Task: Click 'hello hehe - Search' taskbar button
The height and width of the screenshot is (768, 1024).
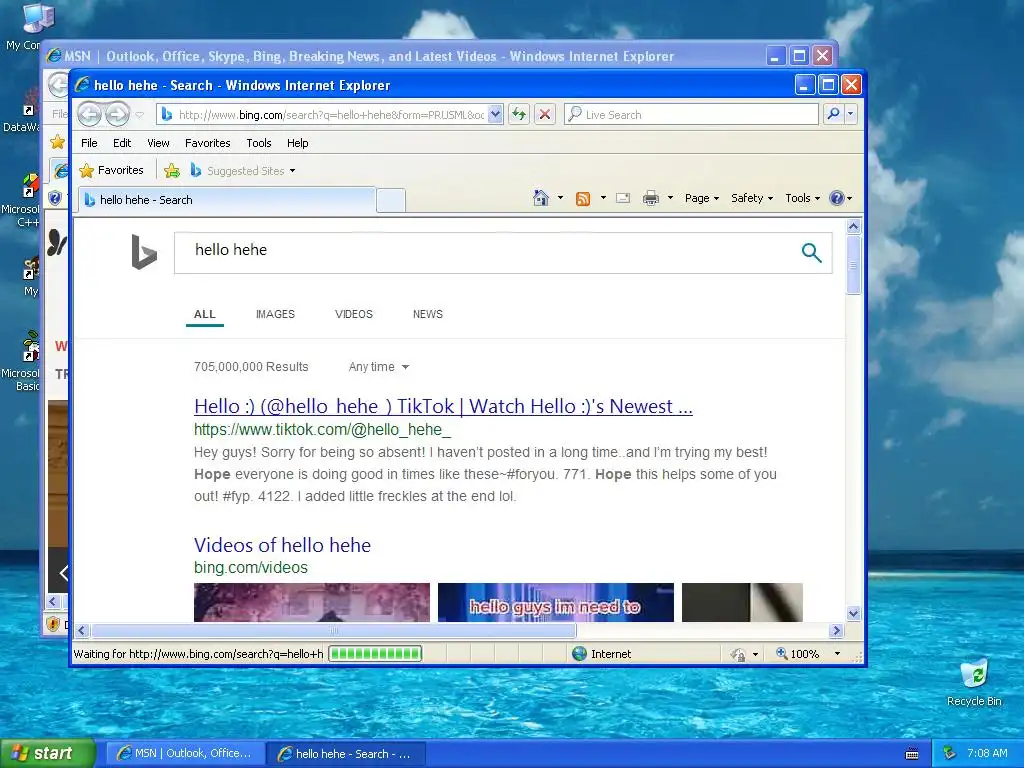Action: click(x=346, y=754)
